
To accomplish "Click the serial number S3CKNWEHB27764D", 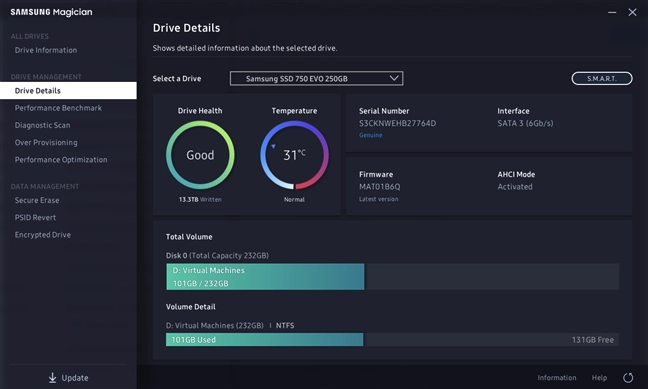I will pos(398,123).
